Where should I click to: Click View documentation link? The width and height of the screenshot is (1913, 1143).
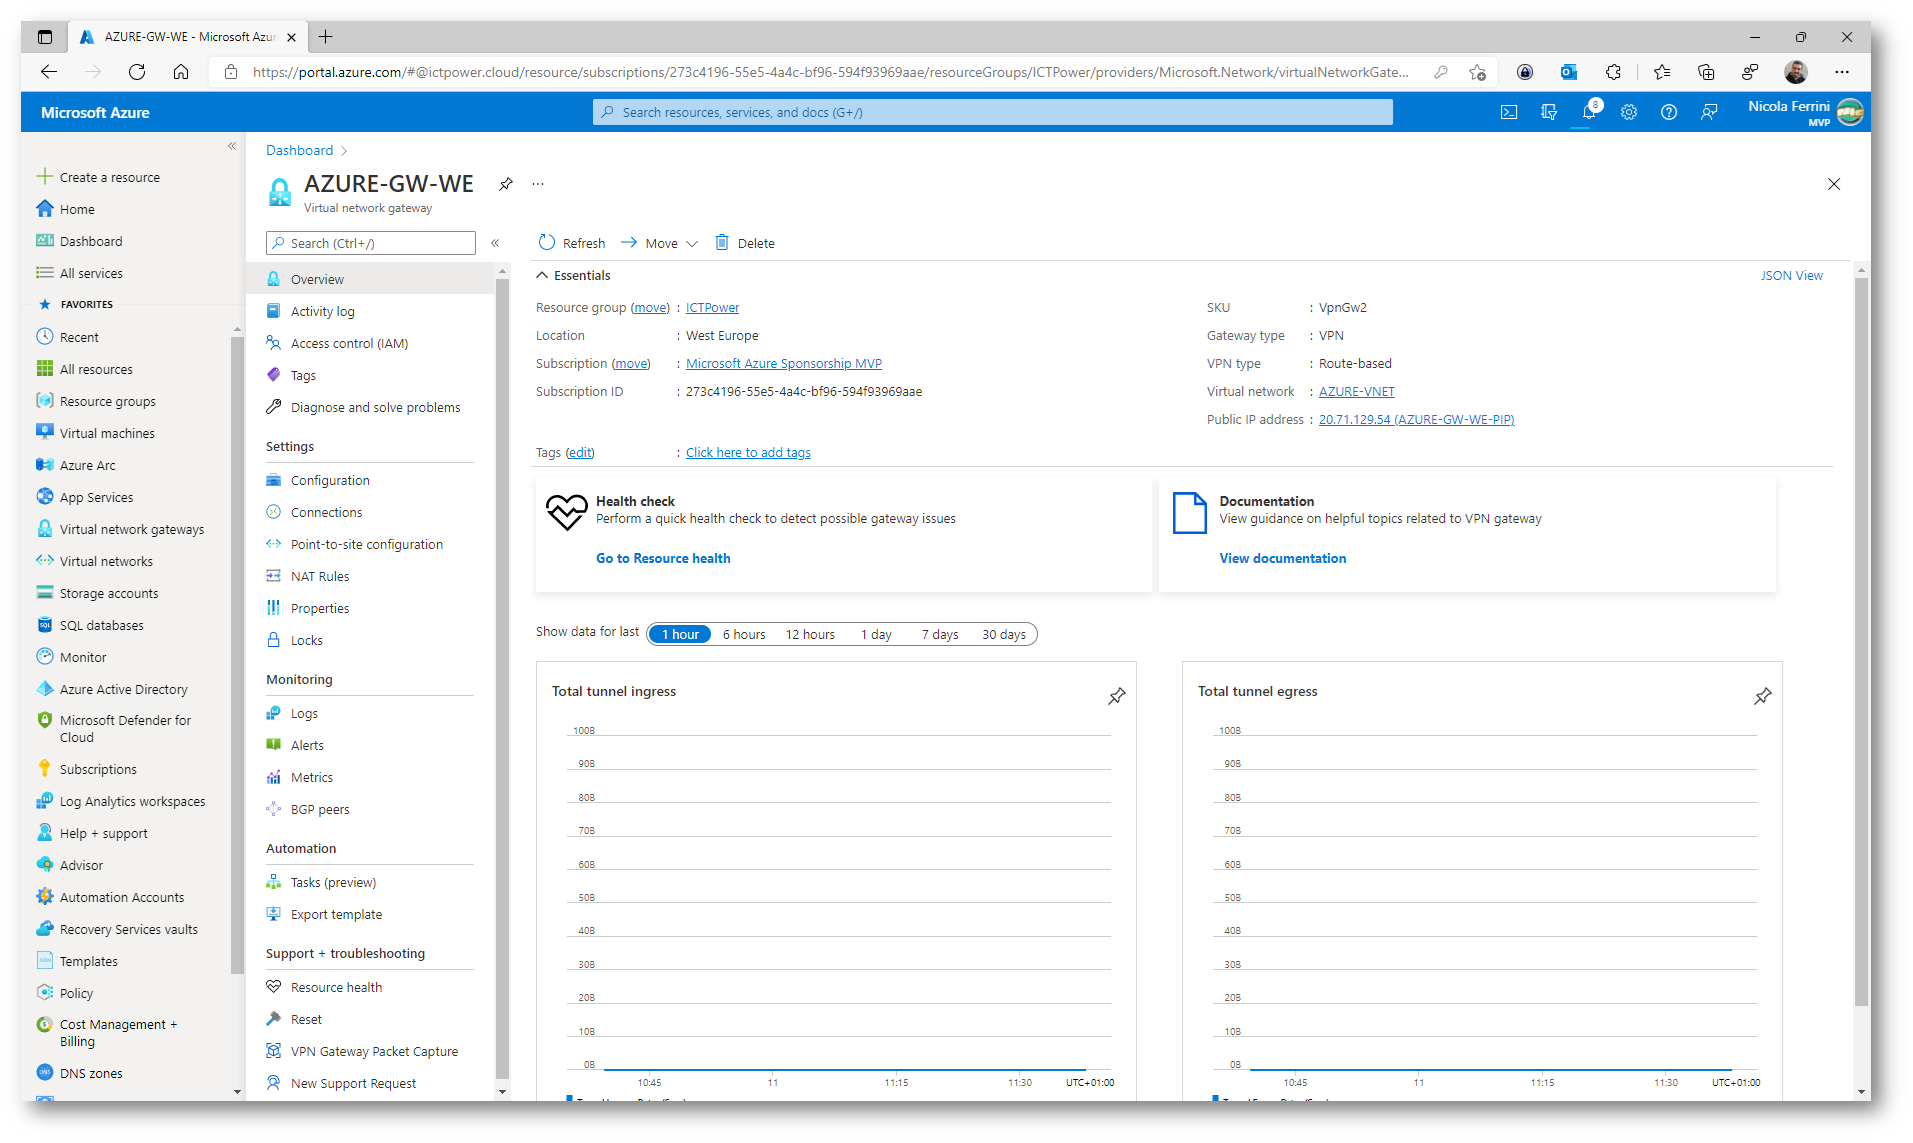[x=1283, y=558]
